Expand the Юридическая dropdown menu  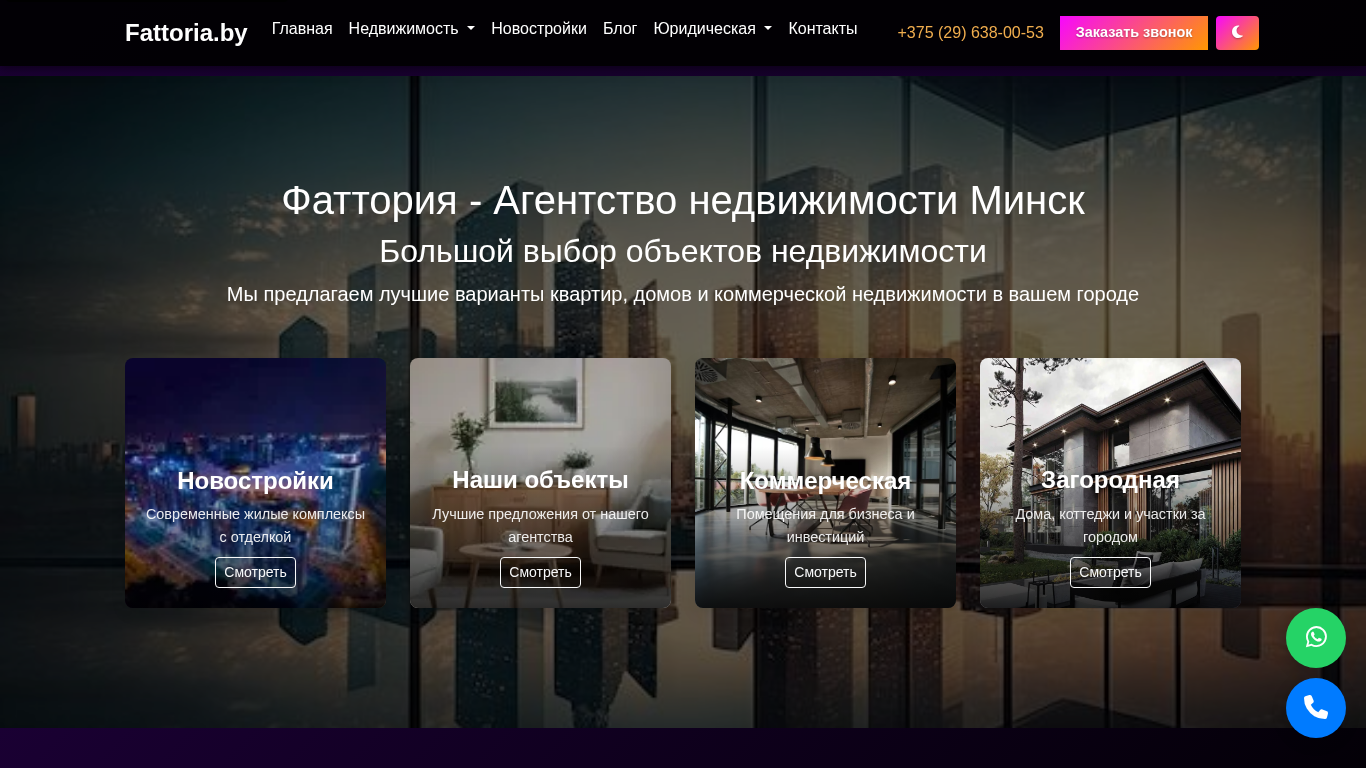click(713, 29)
